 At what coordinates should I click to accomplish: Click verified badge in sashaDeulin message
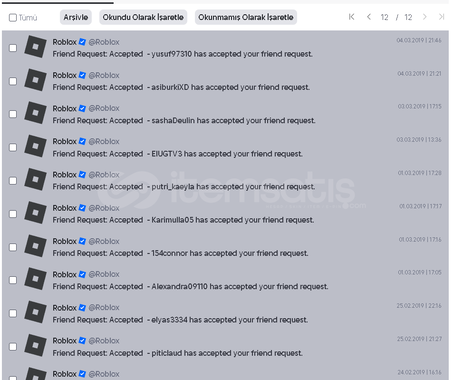(x=82, y=108)
